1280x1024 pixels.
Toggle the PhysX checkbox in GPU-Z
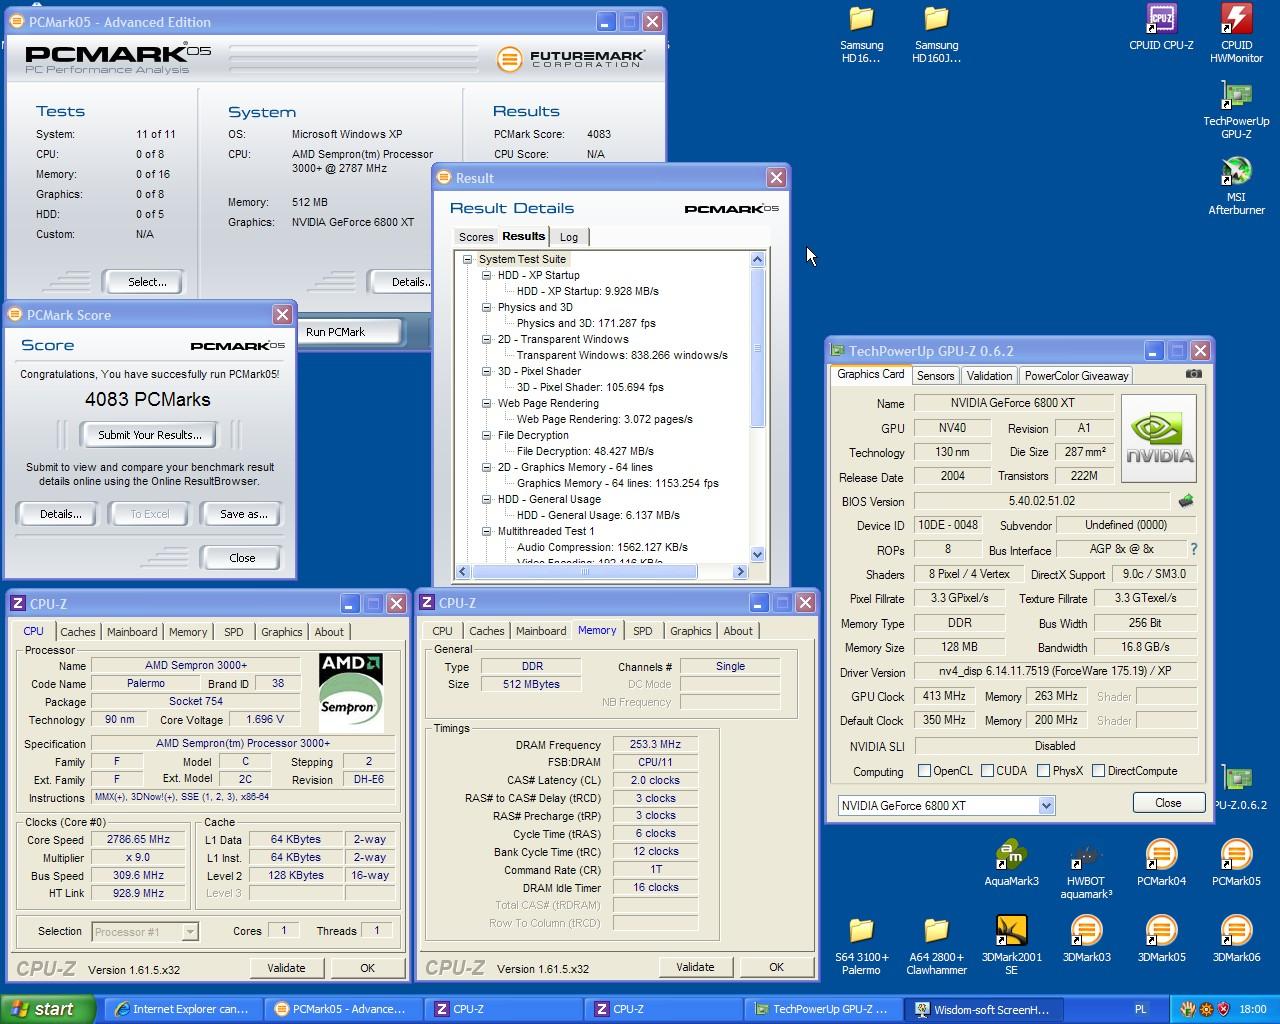pyautogui.click(x=1044, y=771)
